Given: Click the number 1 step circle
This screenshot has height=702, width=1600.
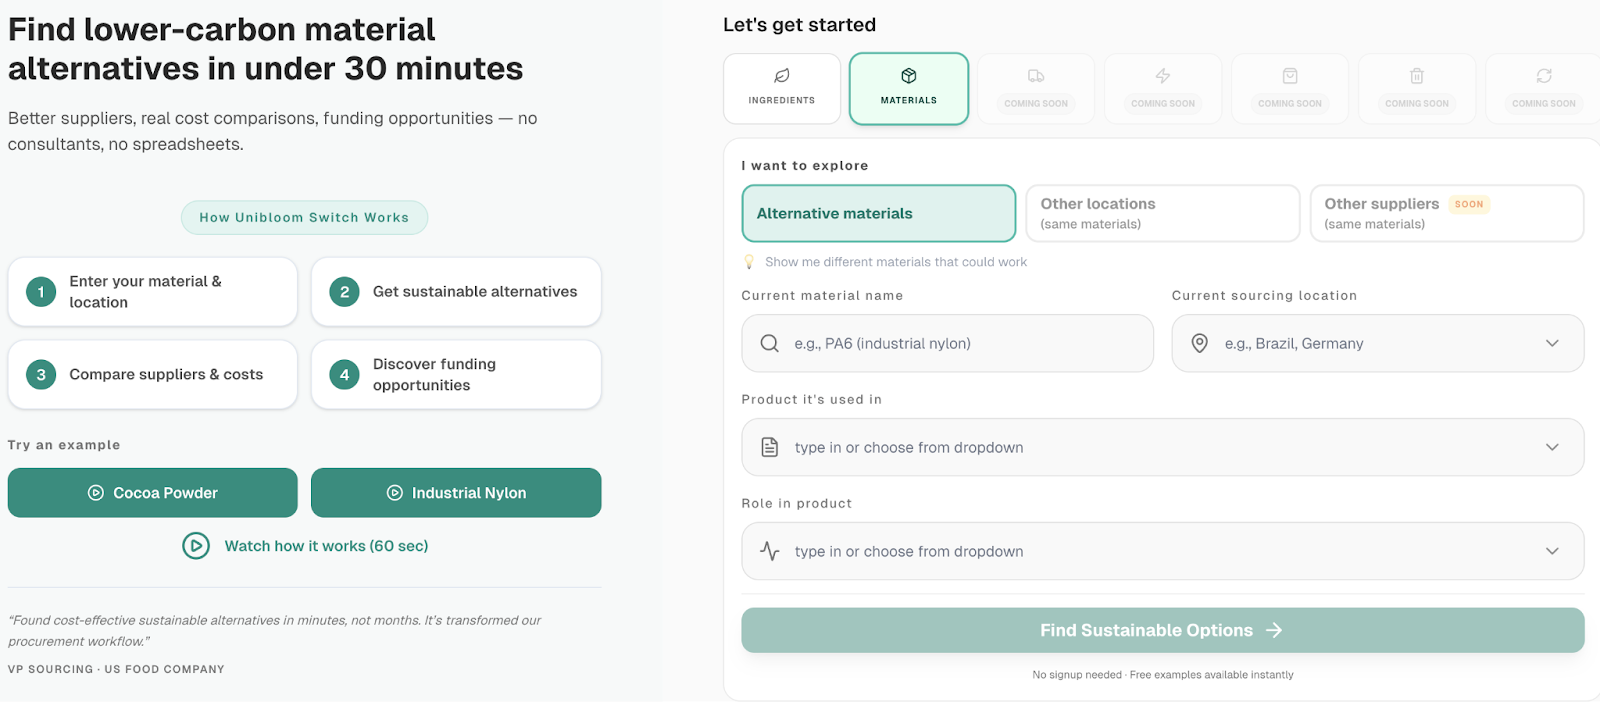Looking at the screenshot, I should click(41, 292).
